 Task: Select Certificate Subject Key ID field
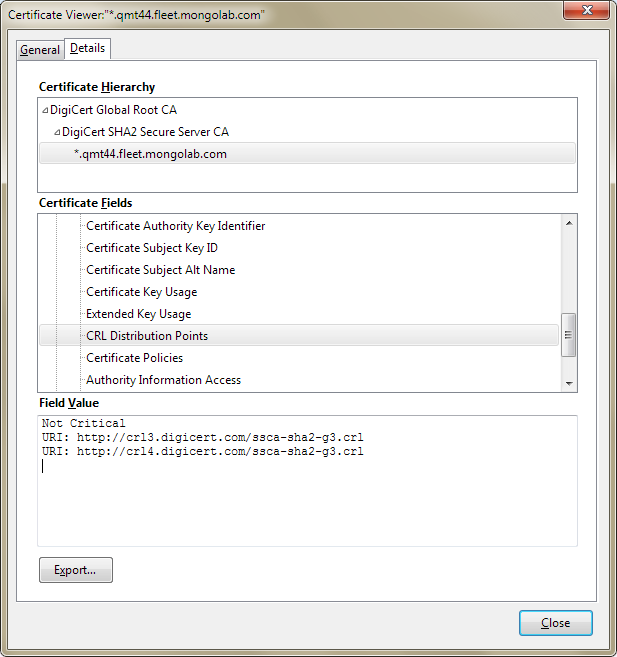coord(152,248)
